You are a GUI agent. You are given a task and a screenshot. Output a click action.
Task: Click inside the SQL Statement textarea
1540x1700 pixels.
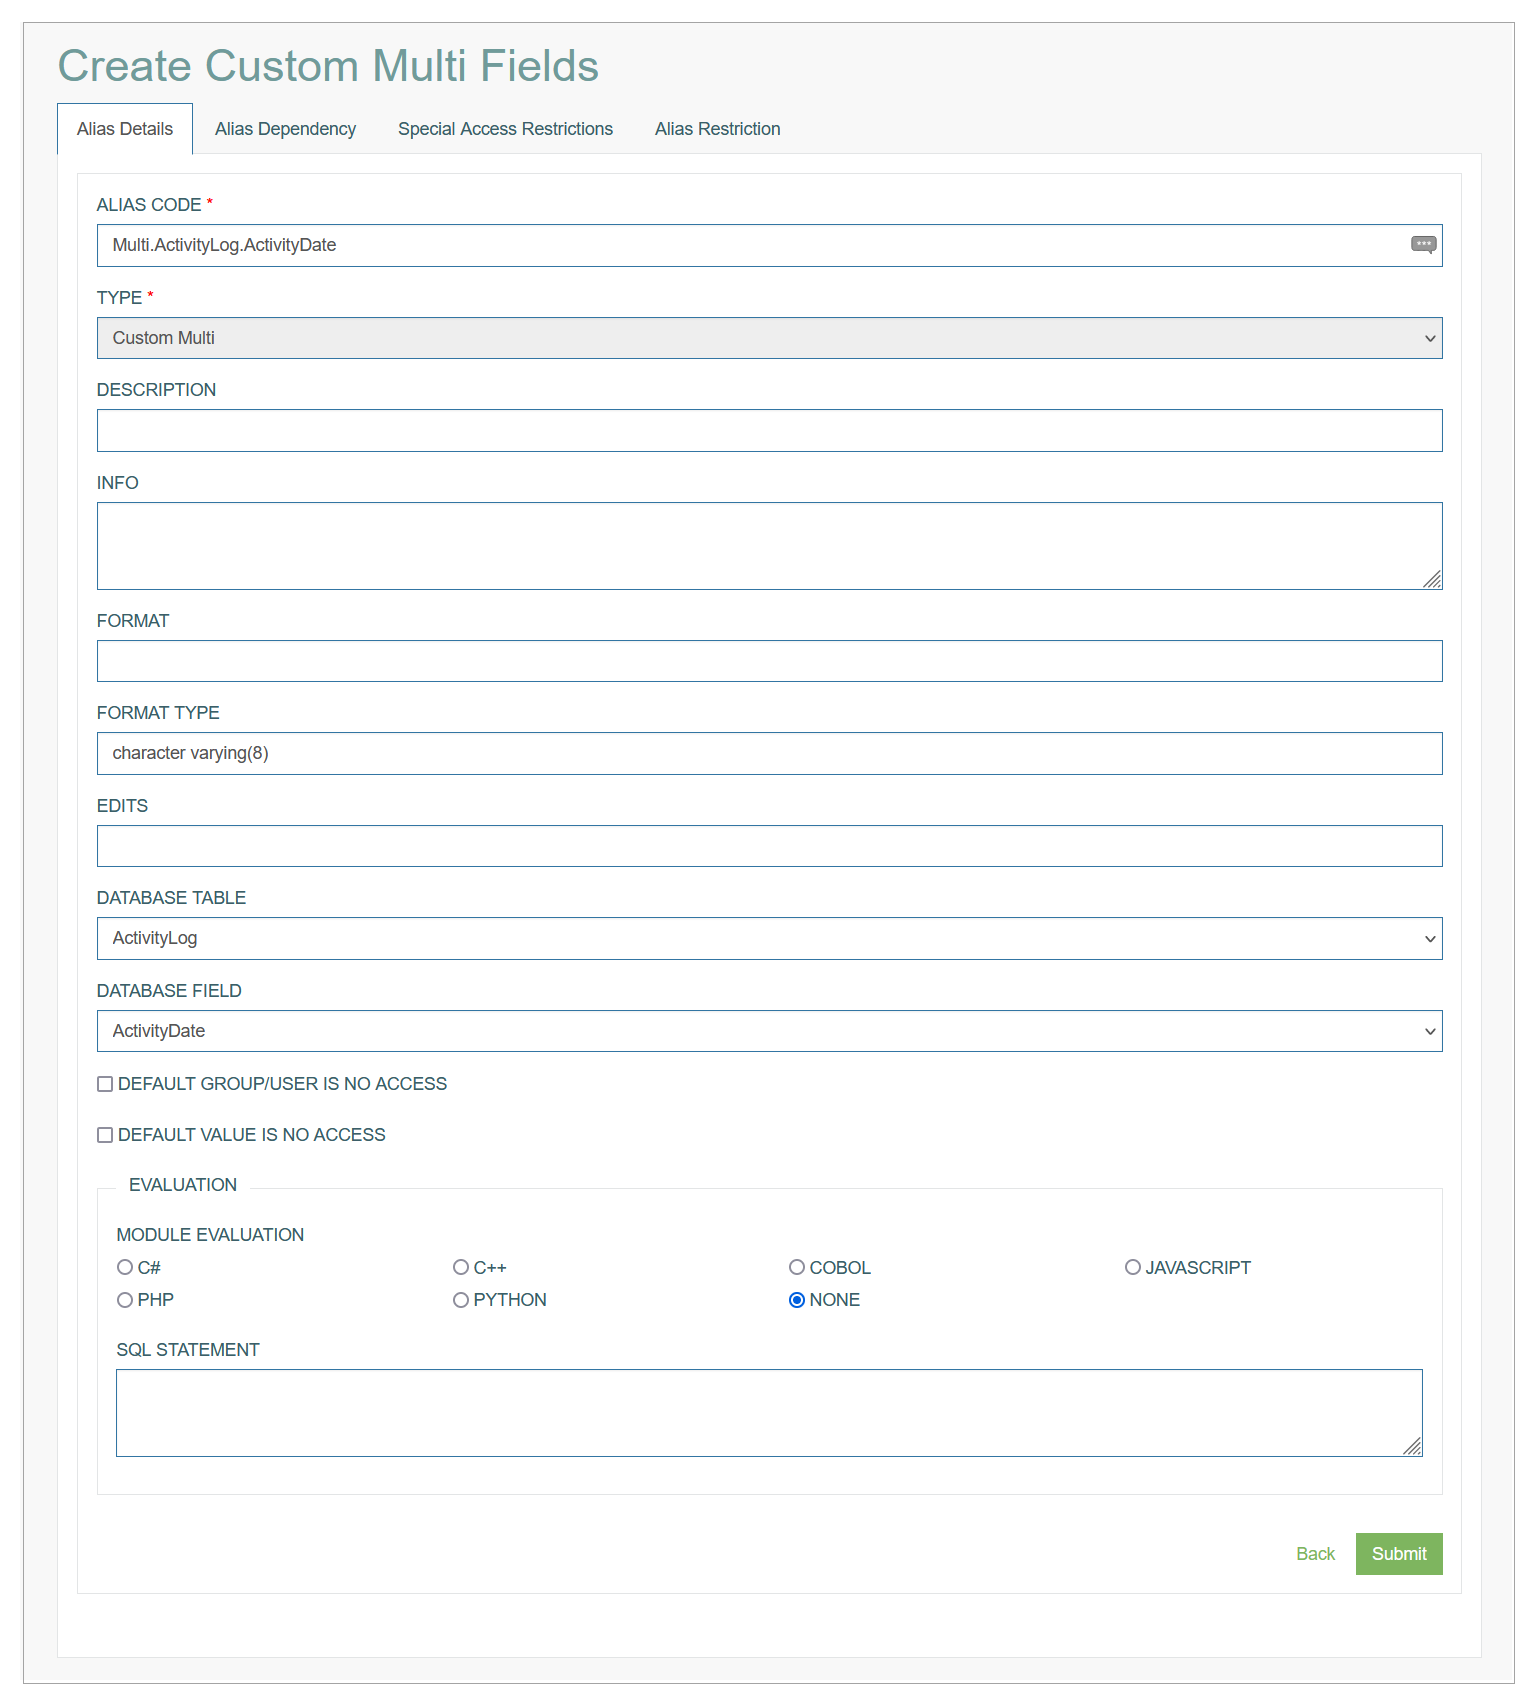tap(769, 1413)
